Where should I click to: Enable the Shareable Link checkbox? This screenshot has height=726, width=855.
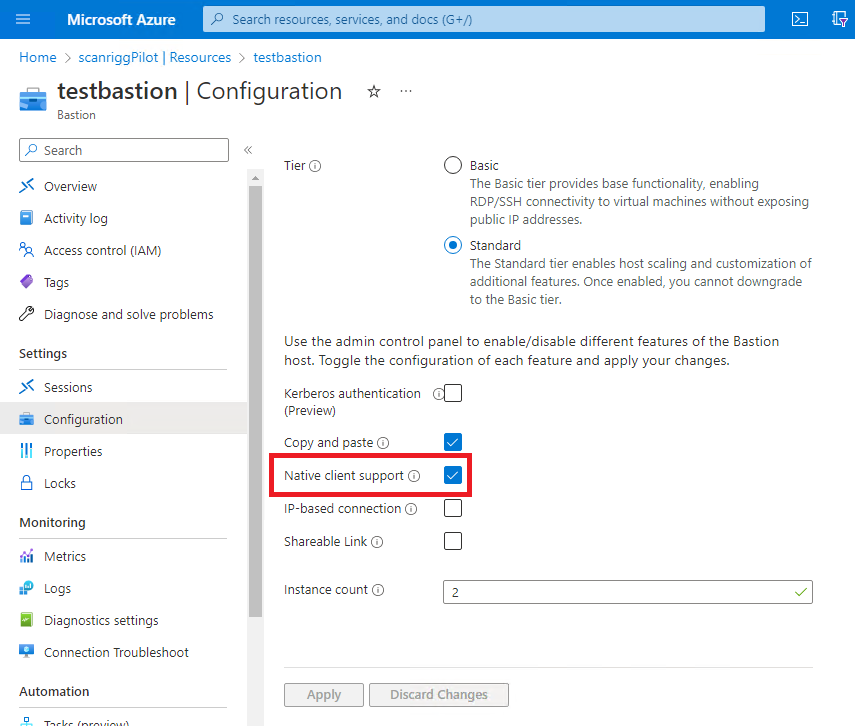(453, 541)
